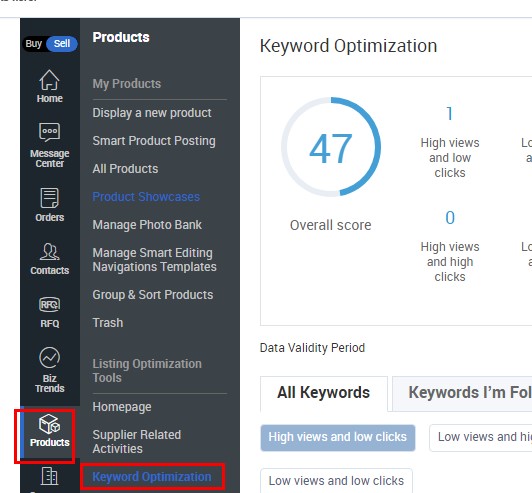Open Manage Photo Bank
Image resolution: width=532 pixels, height=493 pixels.
tap(147, 225)
